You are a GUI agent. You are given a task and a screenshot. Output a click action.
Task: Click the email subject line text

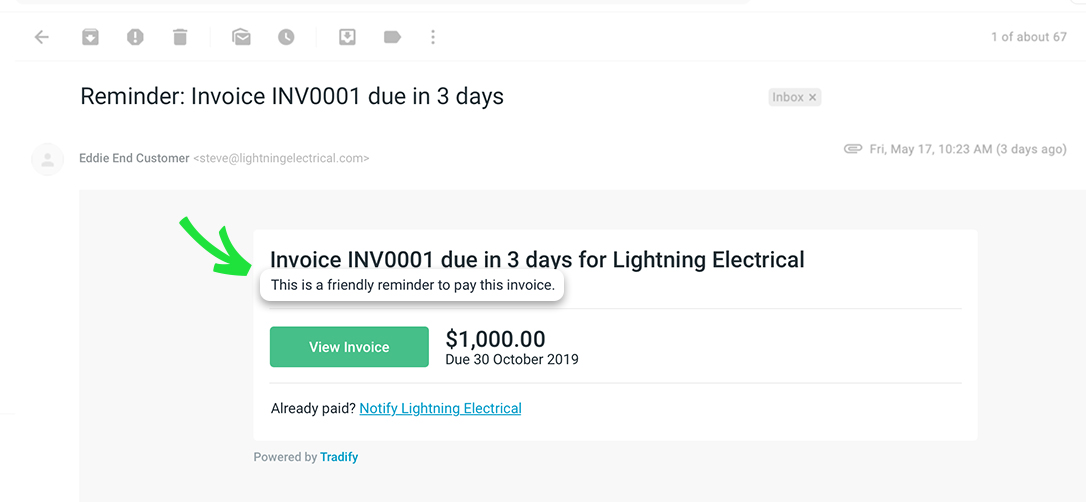292,97
